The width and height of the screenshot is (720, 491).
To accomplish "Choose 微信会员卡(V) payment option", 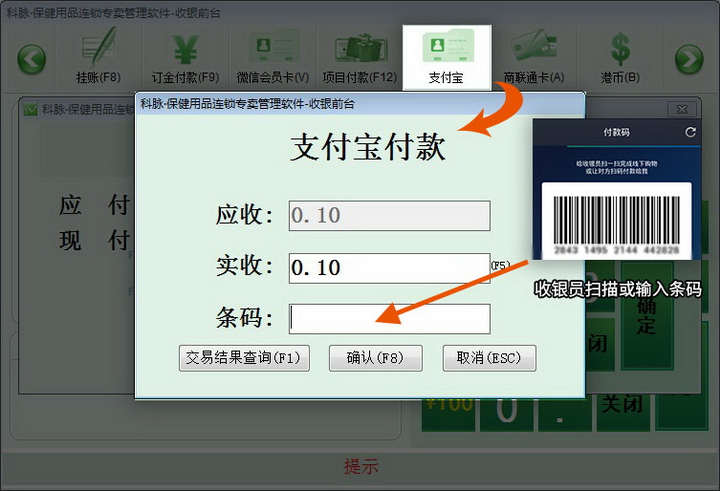I will pyautogui.click(x=273, y=56).
